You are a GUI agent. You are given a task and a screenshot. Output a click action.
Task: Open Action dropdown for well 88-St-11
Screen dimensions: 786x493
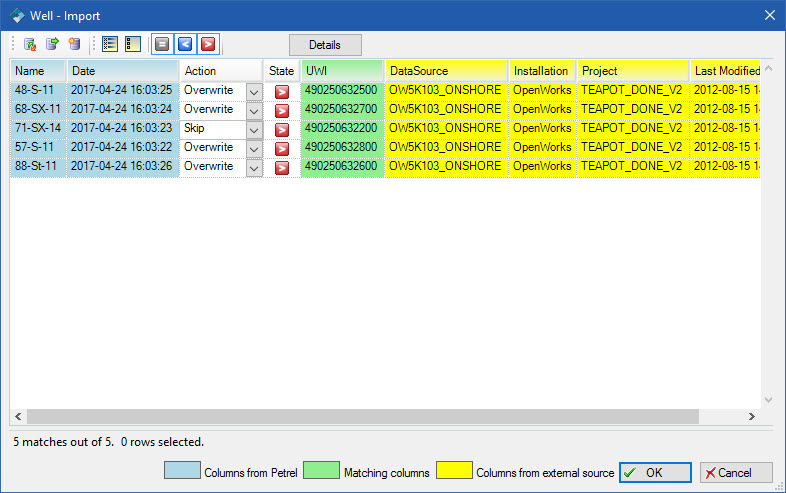254,168
